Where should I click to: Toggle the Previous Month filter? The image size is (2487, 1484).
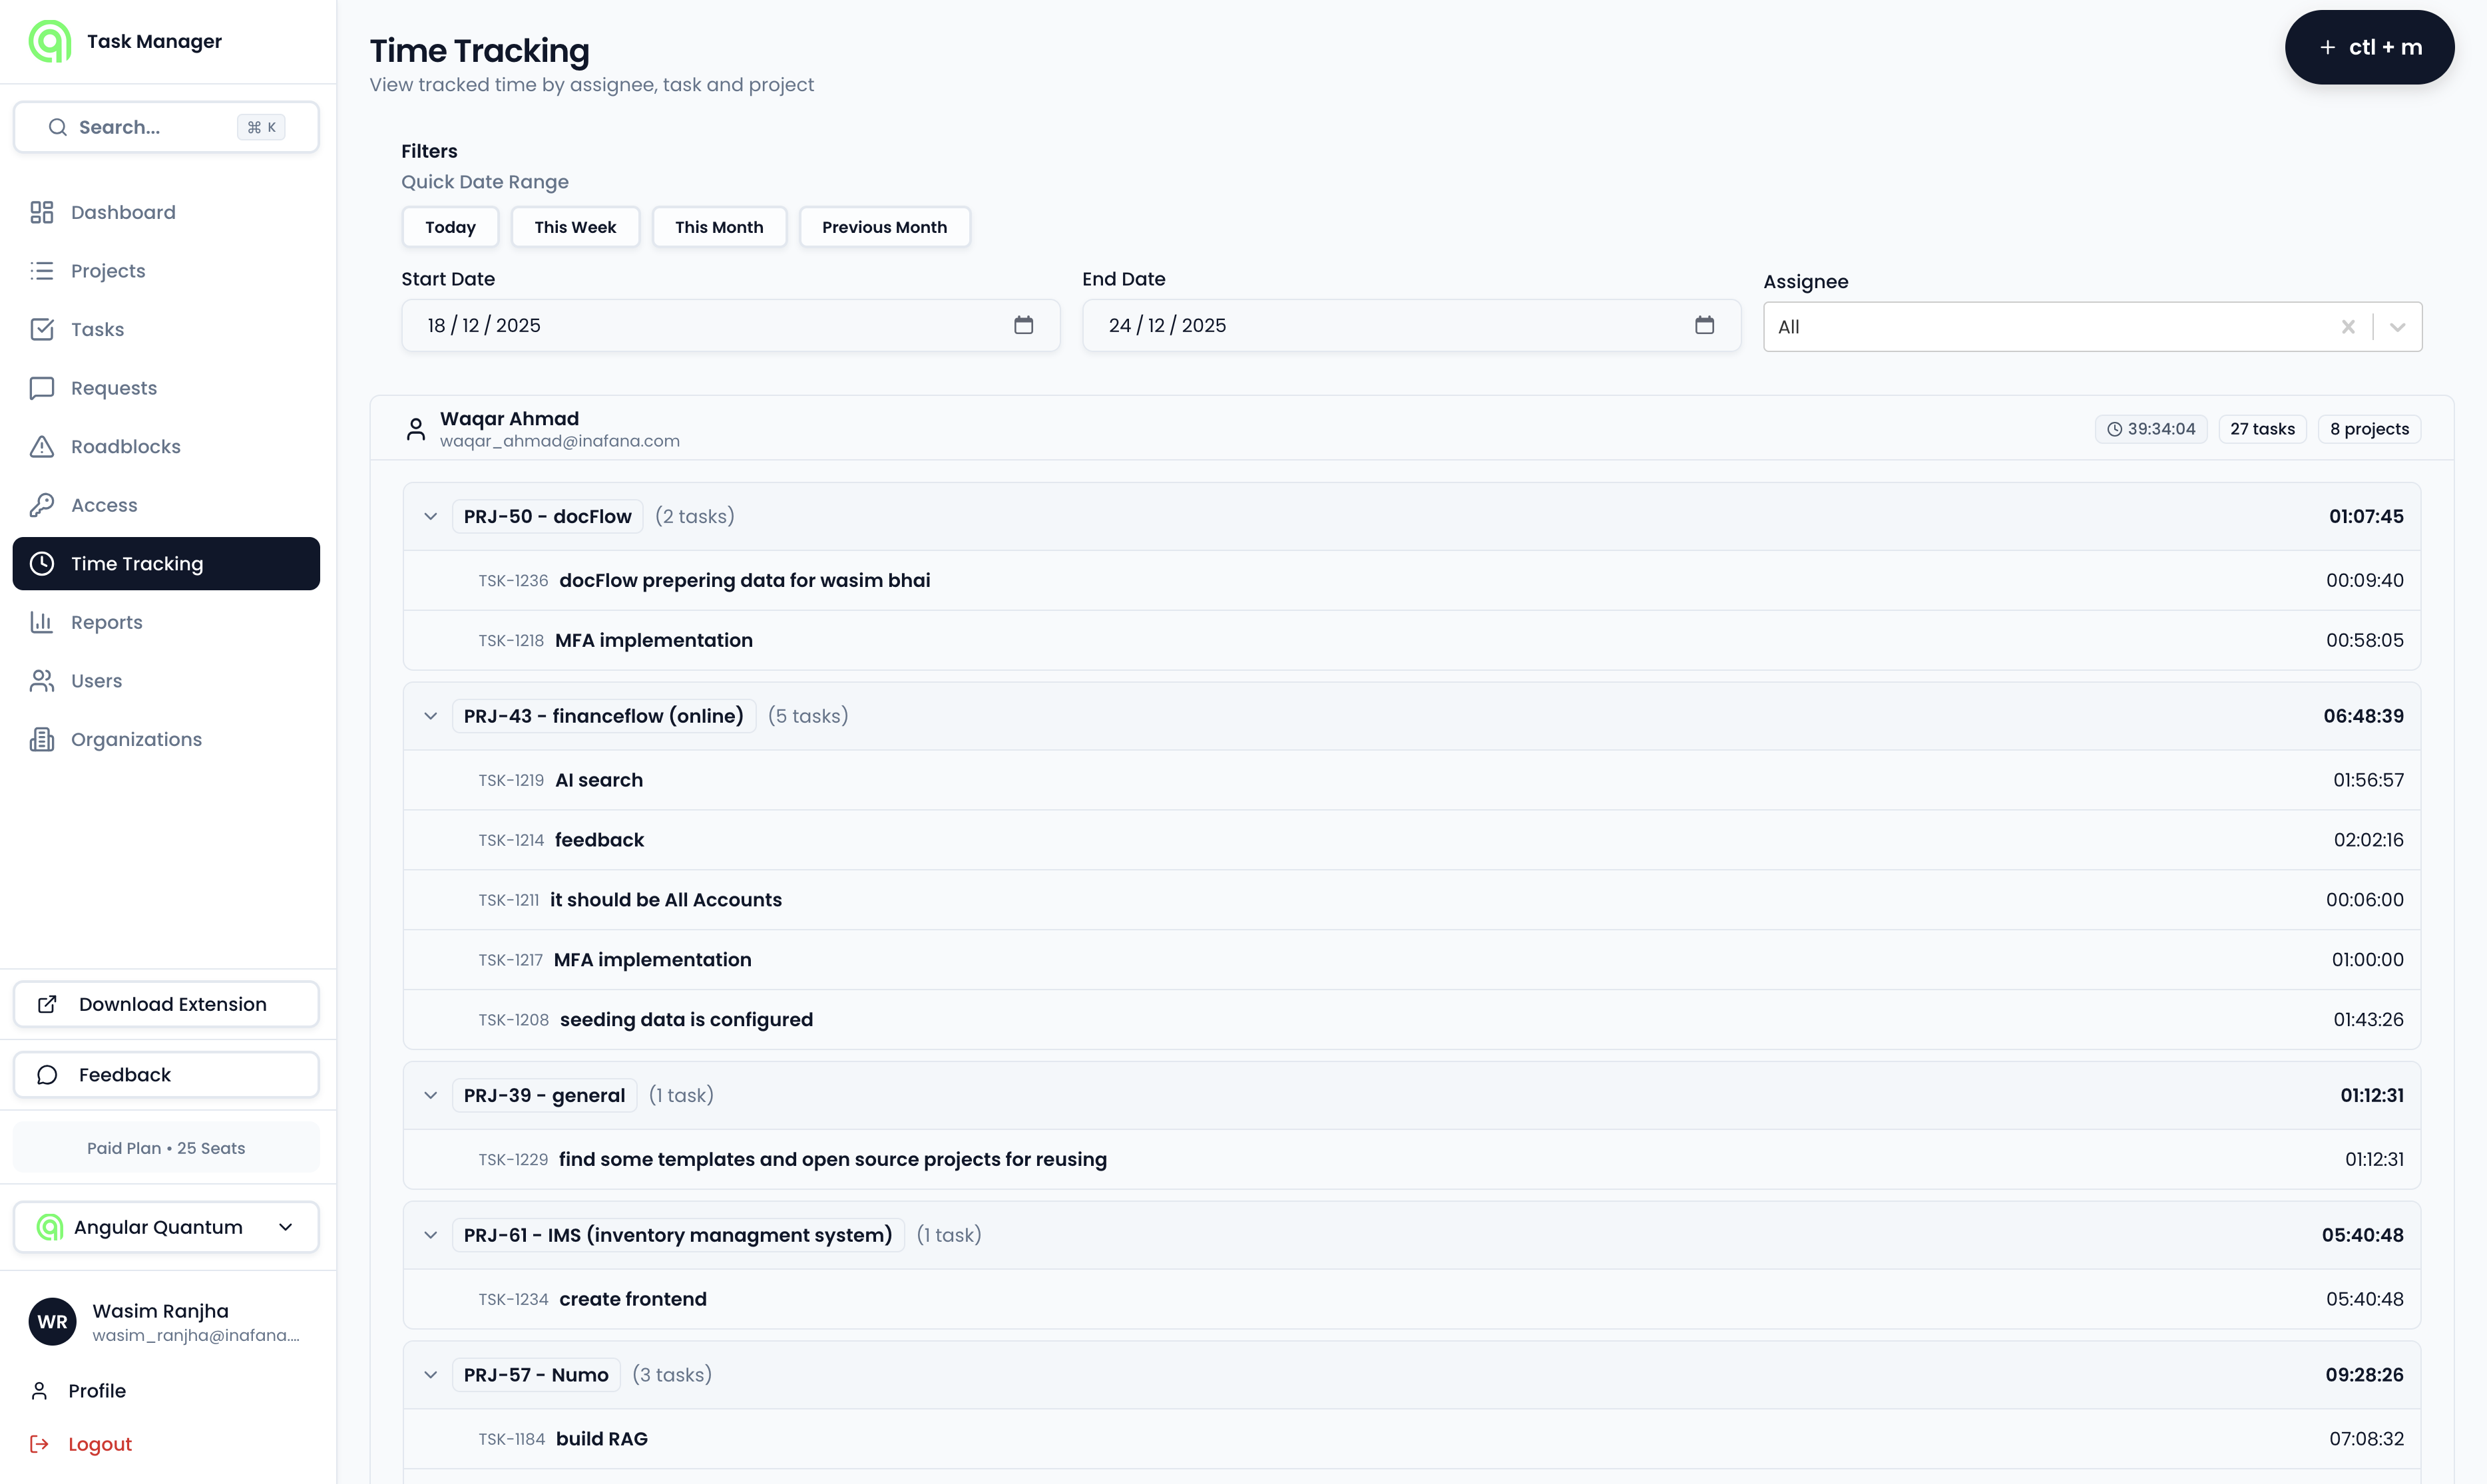(x=884, y=227)
